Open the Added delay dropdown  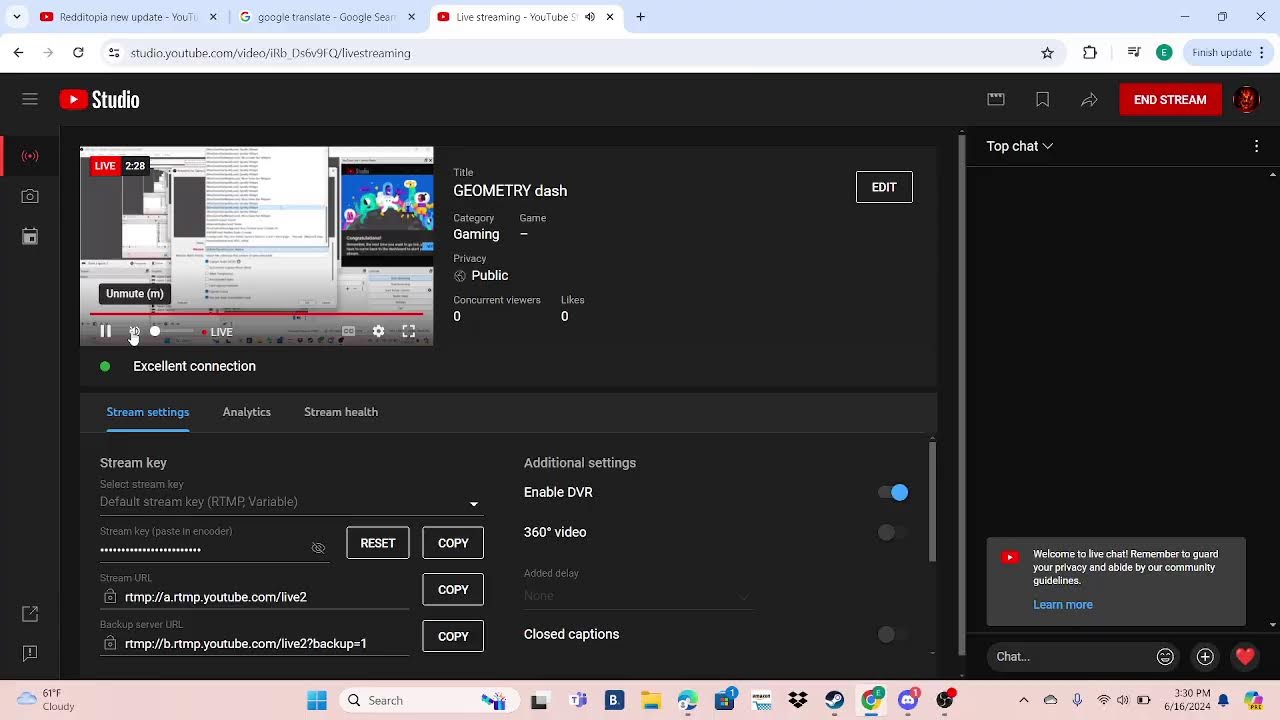pos(637,596)
